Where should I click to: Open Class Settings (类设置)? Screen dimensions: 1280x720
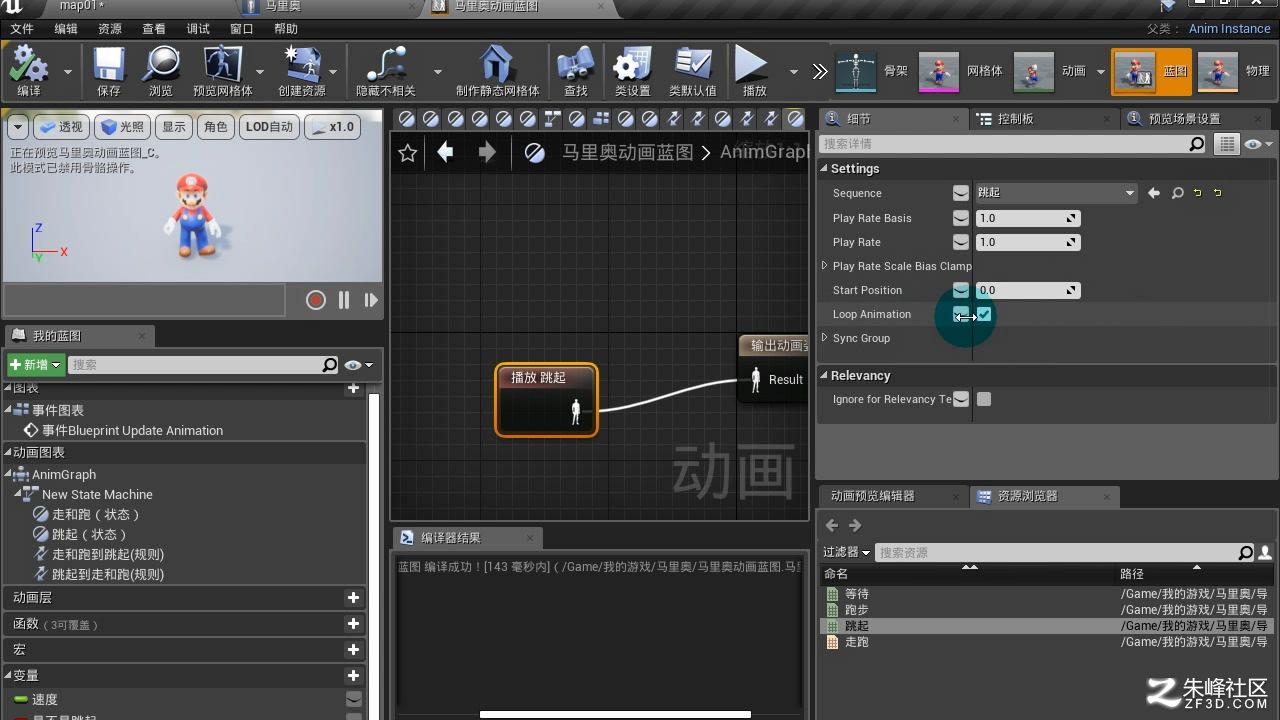point(632,71)
